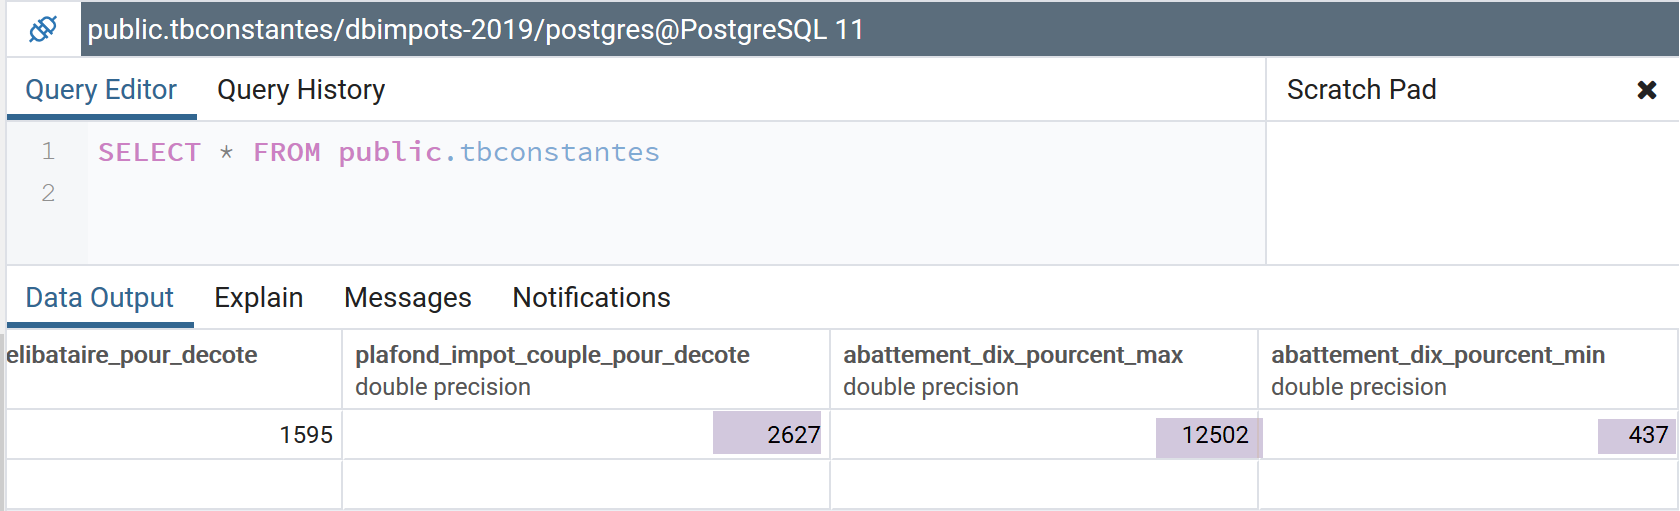Image resolution: width=1680 pixels, height=511 pixels.
Task: Open the Explain tab
Action: pos(258,298)
